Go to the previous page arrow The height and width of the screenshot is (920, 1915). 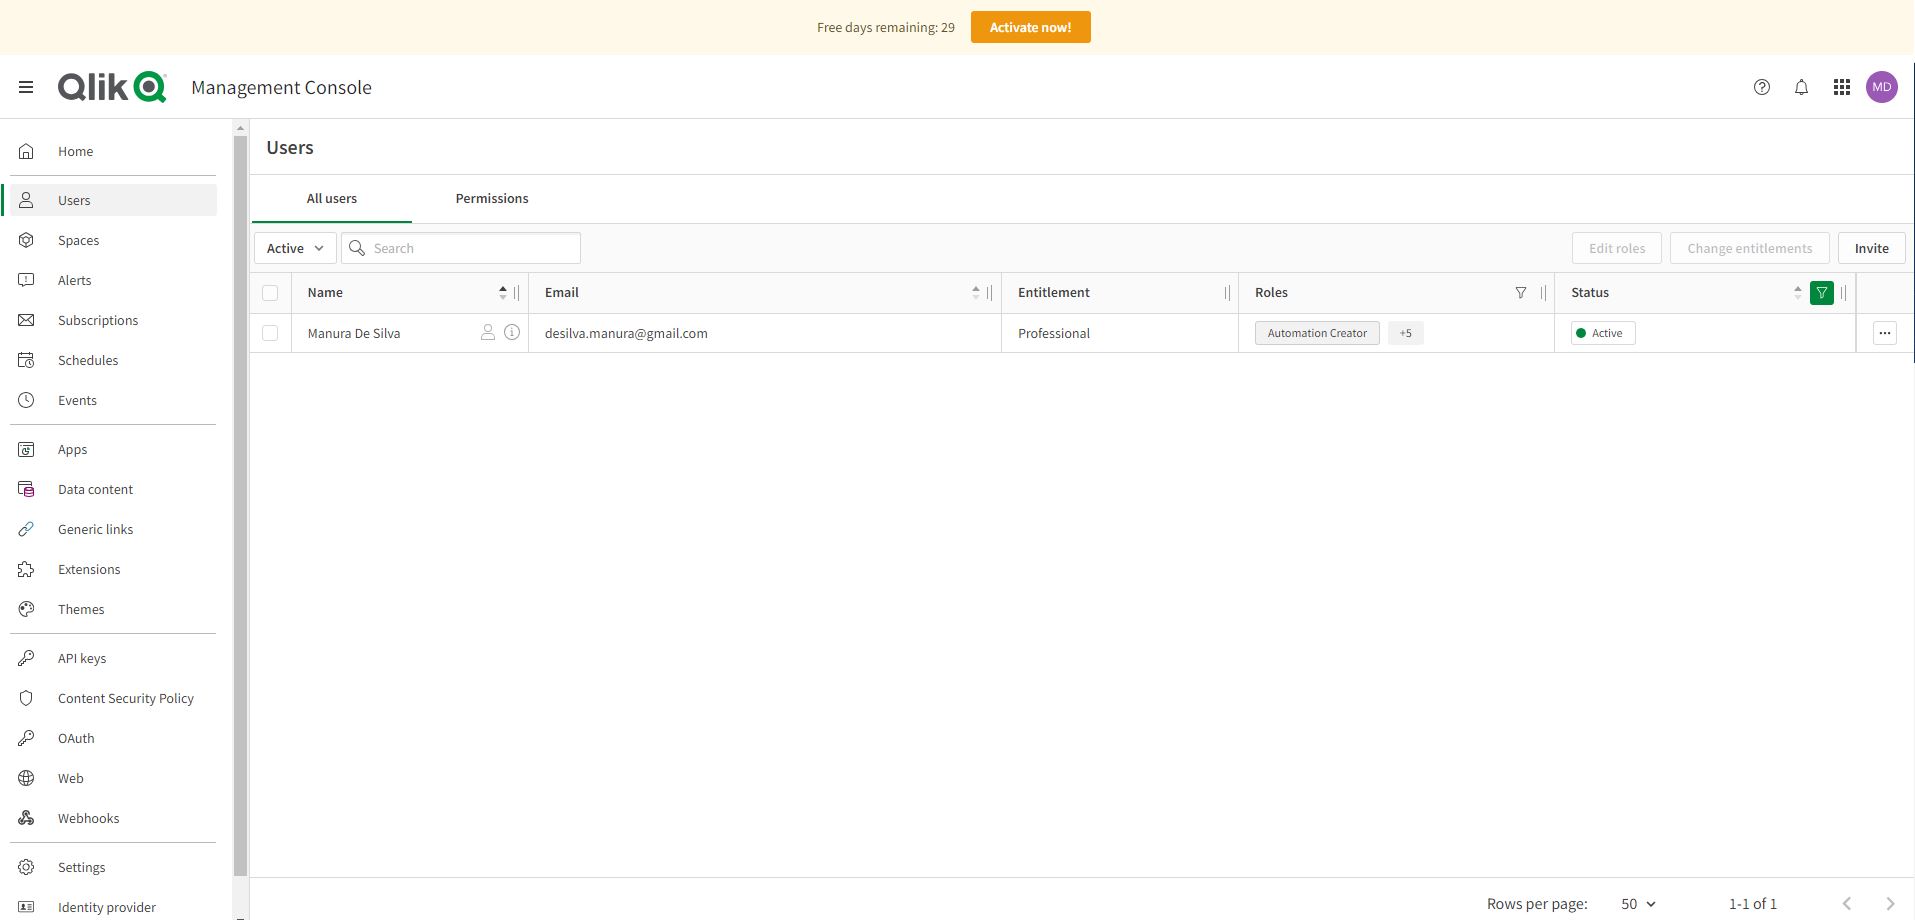pyautogui.click(x=1847, y=904)
